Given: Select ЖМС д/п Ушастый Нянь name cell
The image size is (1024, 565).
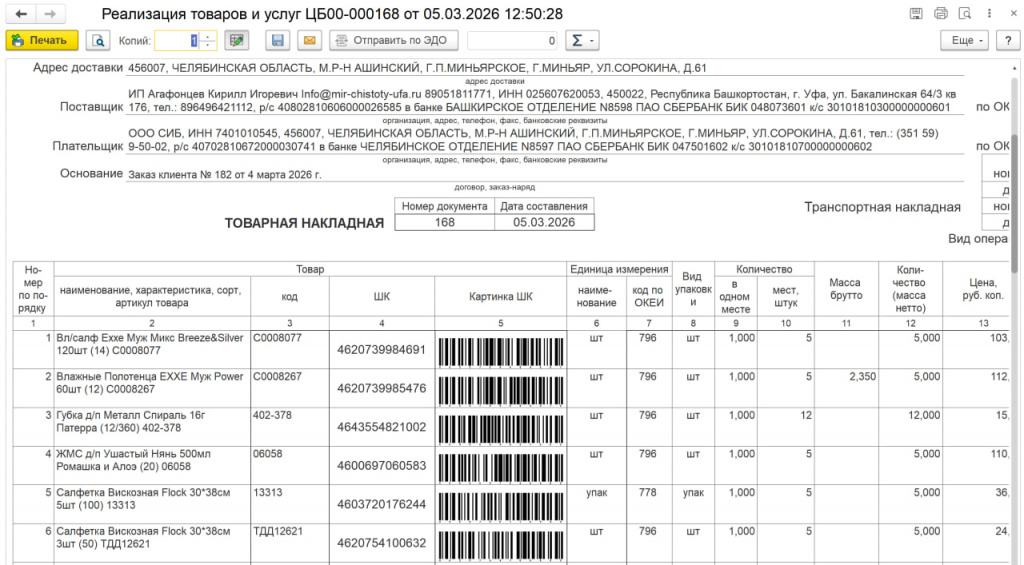Looking at the screenshot, I should coord(152,466).
